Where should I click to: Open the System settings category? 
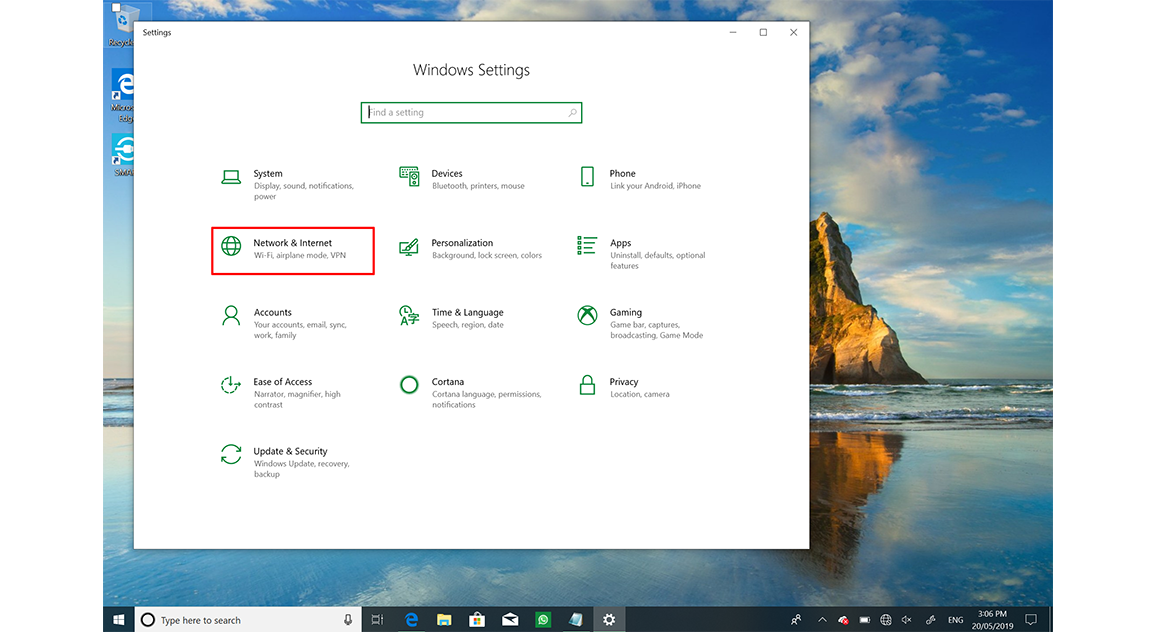click(291, 184)
